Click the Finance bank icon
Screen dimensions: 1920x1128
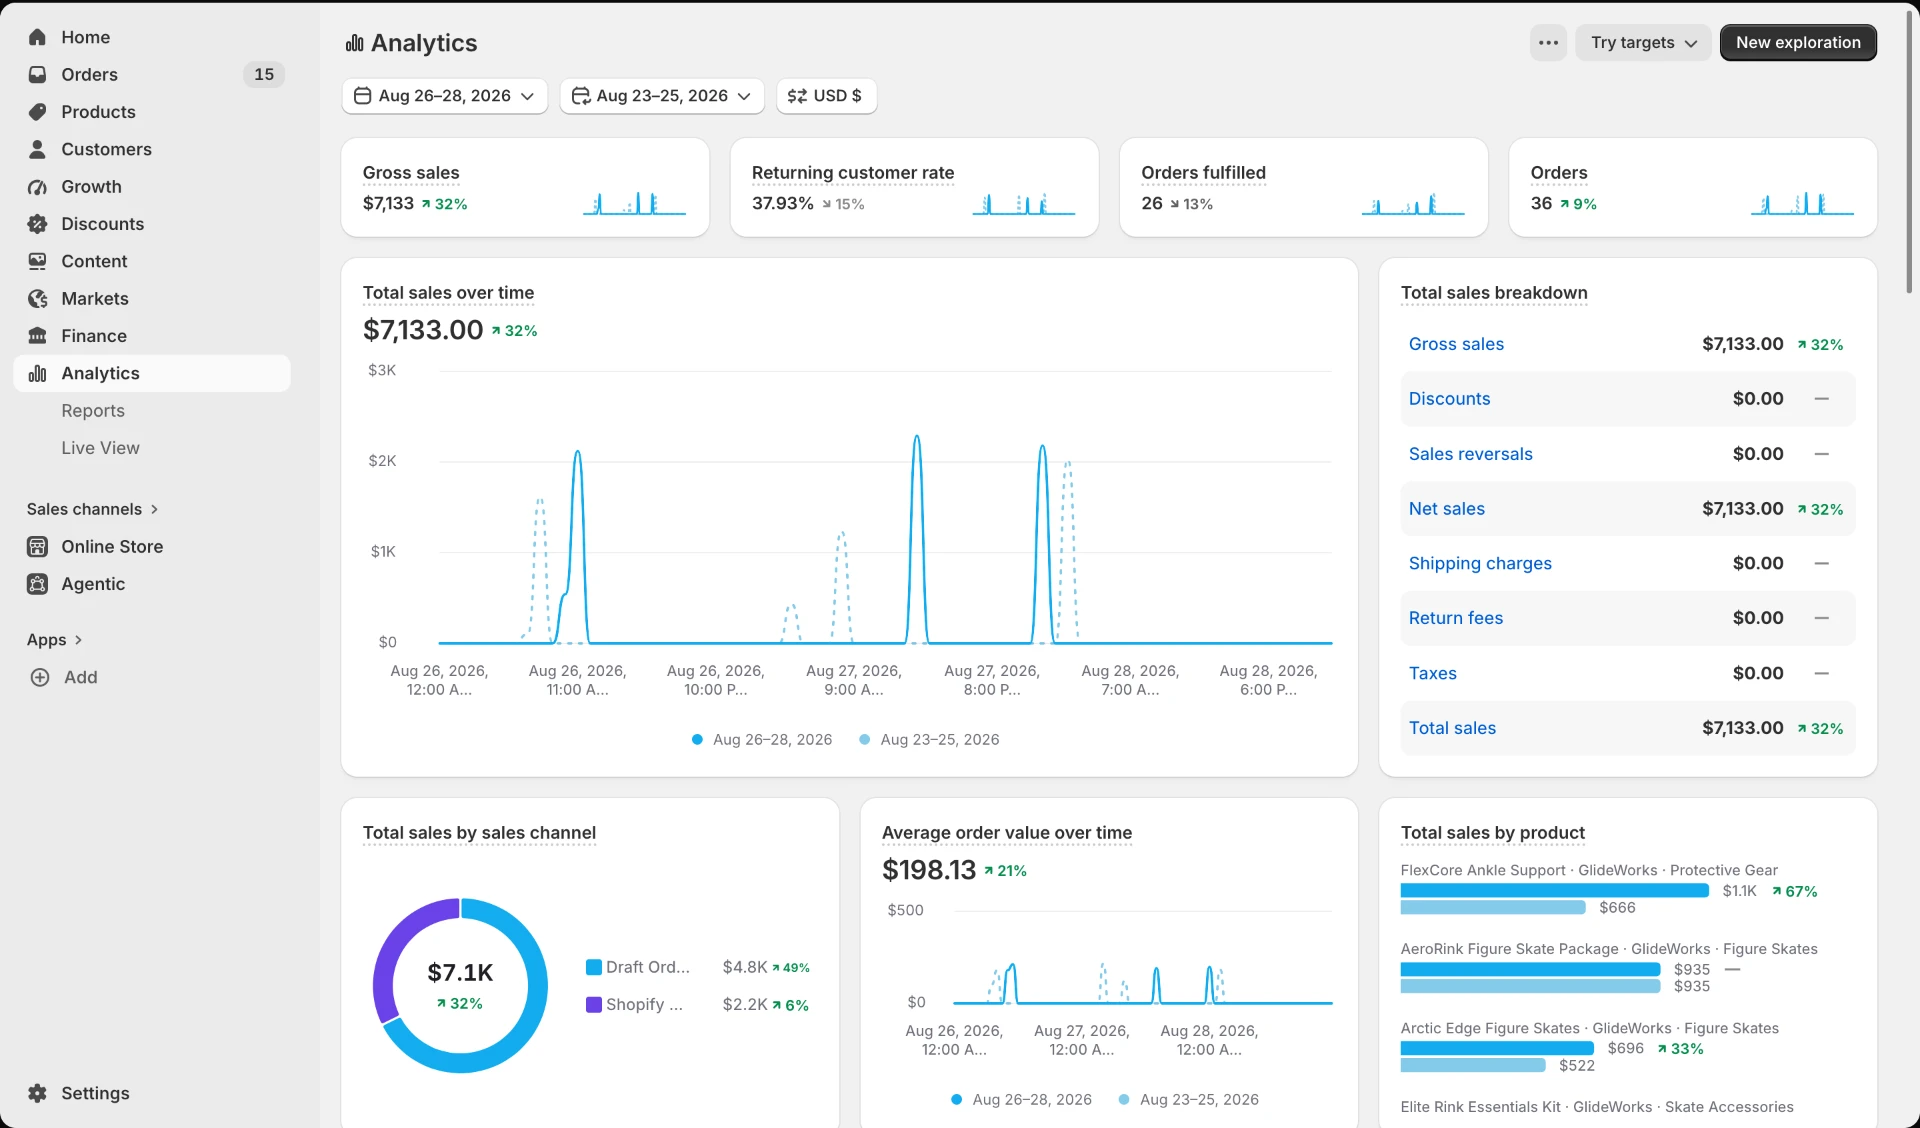coord(37,336)
